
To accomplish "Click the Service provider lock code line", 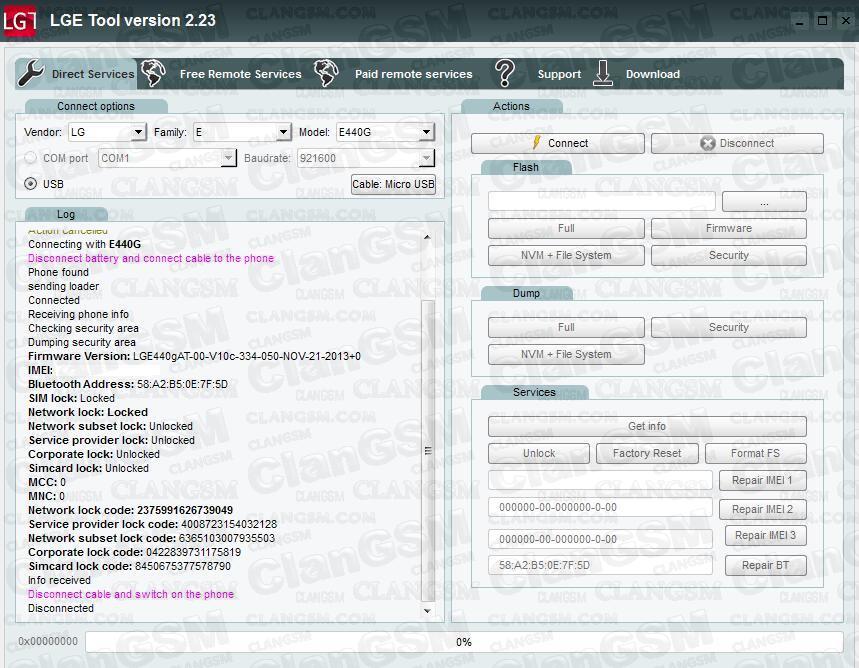I will (152, 524).
